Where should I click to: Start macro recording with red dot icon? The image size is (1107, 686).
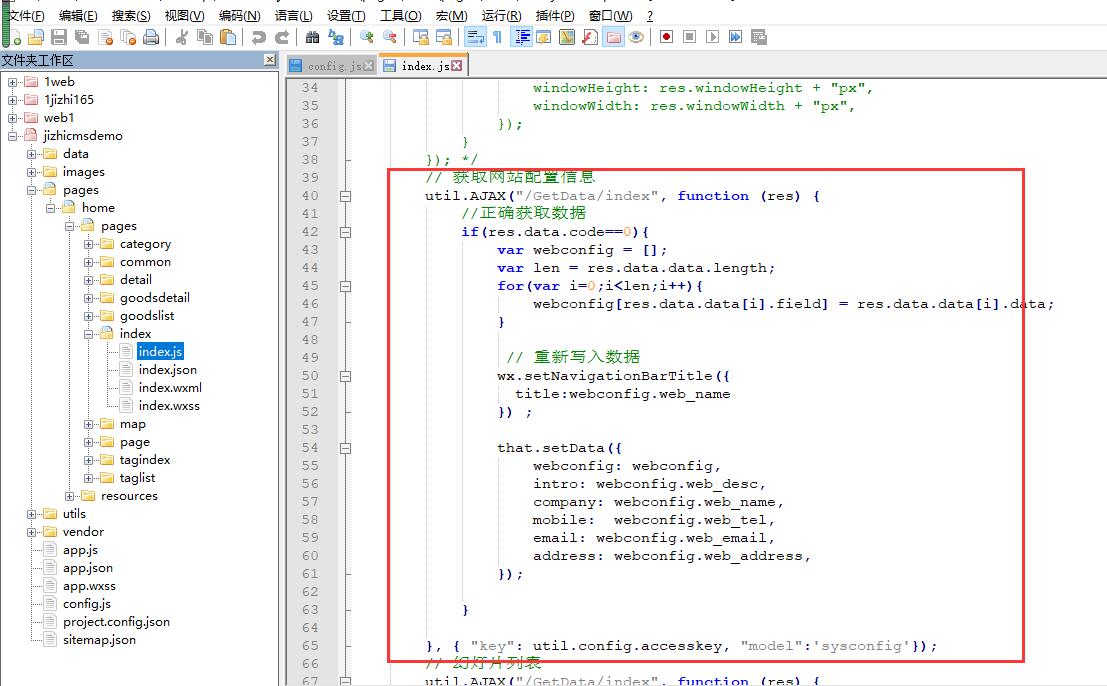pos(666,37)
